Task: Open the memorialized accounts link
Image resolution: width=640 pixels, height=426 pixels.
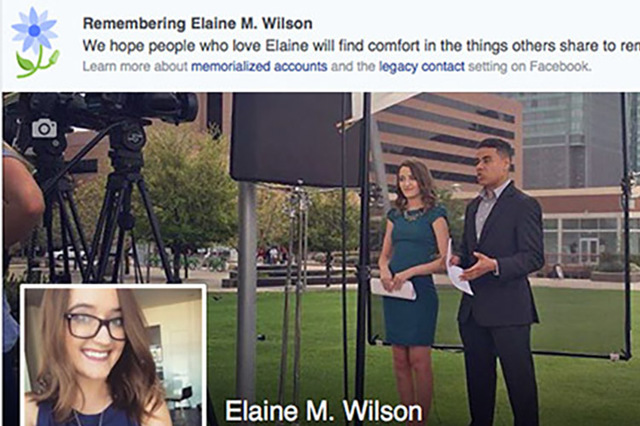Action: point(259,66)
